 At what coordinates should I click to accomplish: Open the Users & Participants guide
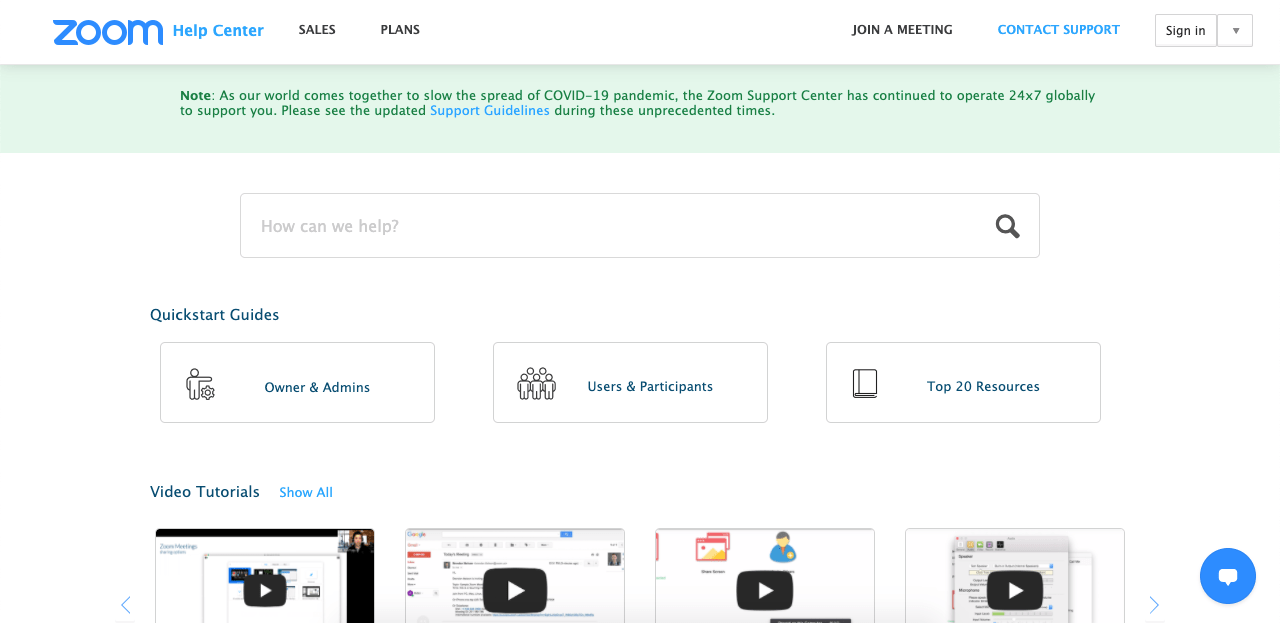tap(630, 383)
